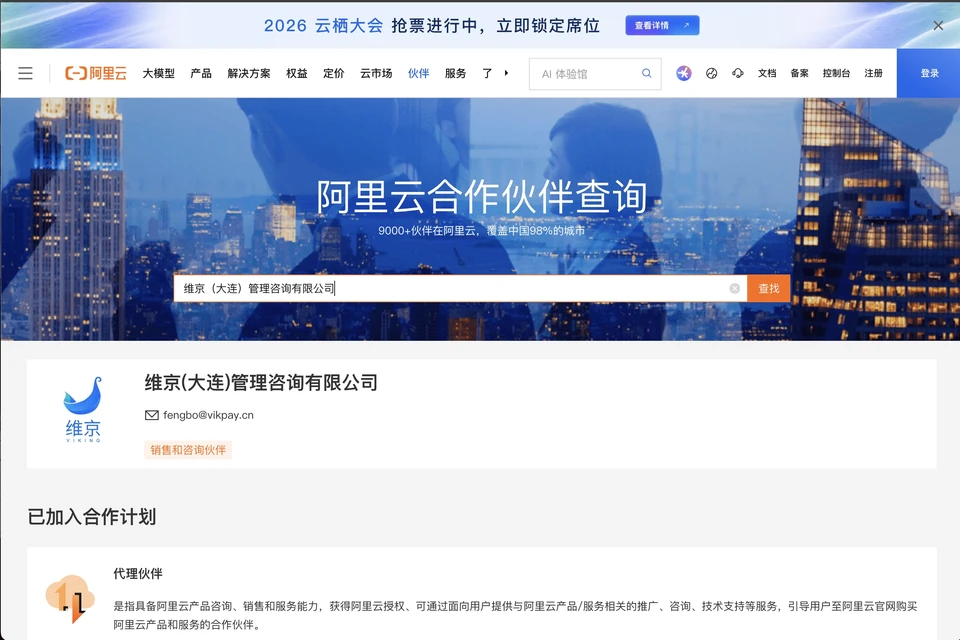This screenshot has height=640, width=960.
Task: Click the fengbo@vikpay.cn email address
Action: (x=208, y=415)
